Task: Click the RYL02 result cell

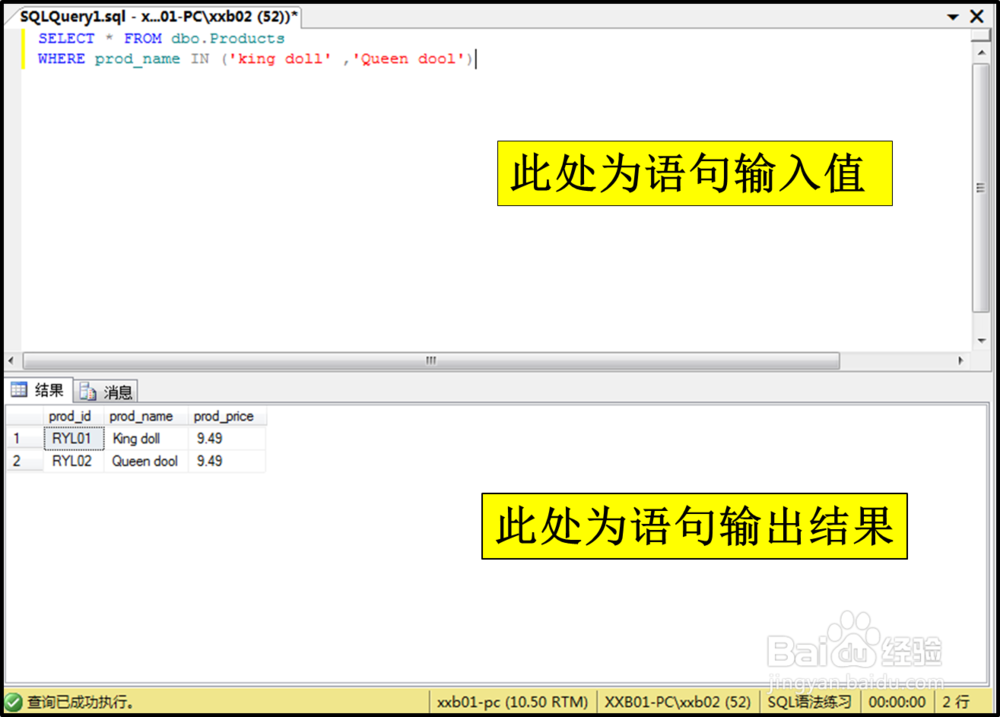Action: click(73, 461)
